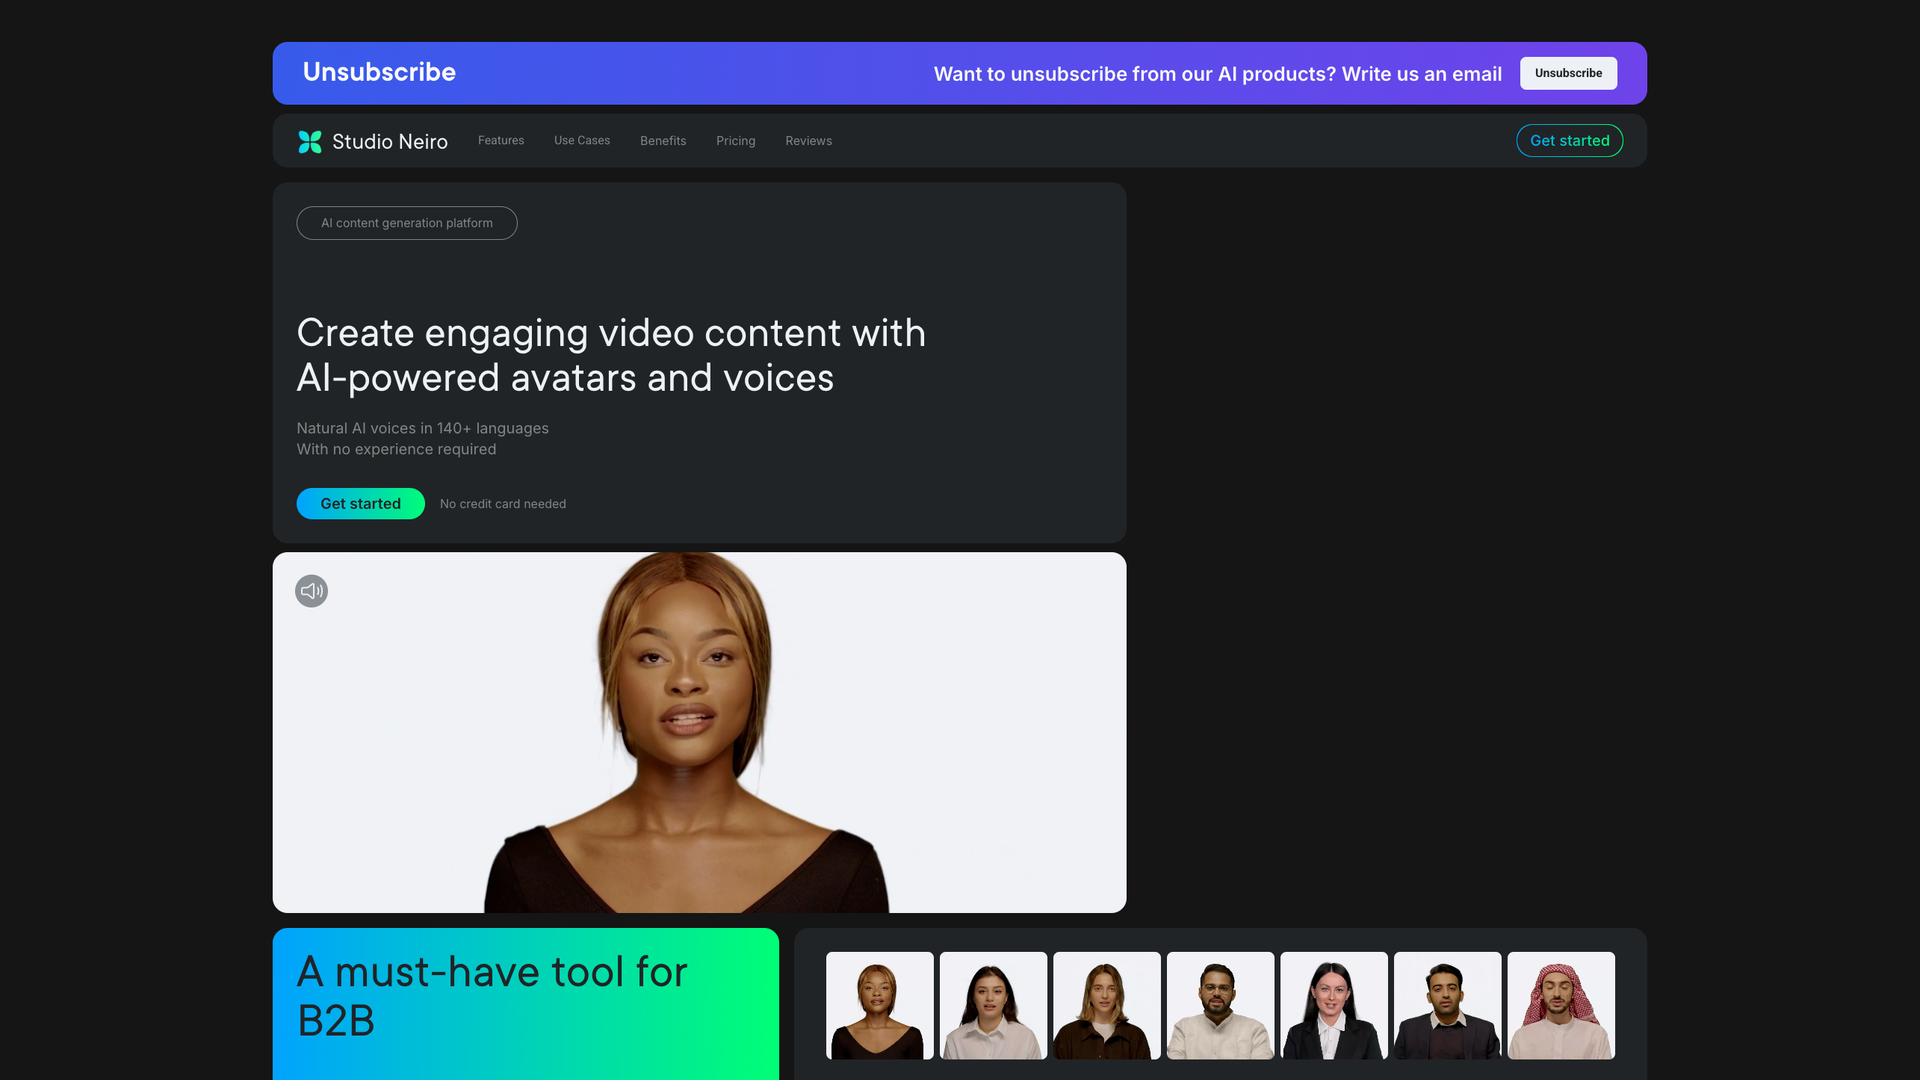Open the Benefits page
The image size is (1920, 1080).
[x=662, y=141]
